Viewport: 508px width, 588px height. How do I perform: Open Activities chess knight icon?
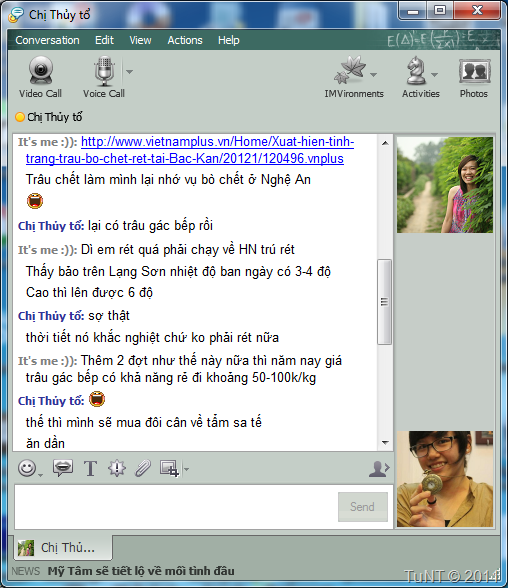416,70
